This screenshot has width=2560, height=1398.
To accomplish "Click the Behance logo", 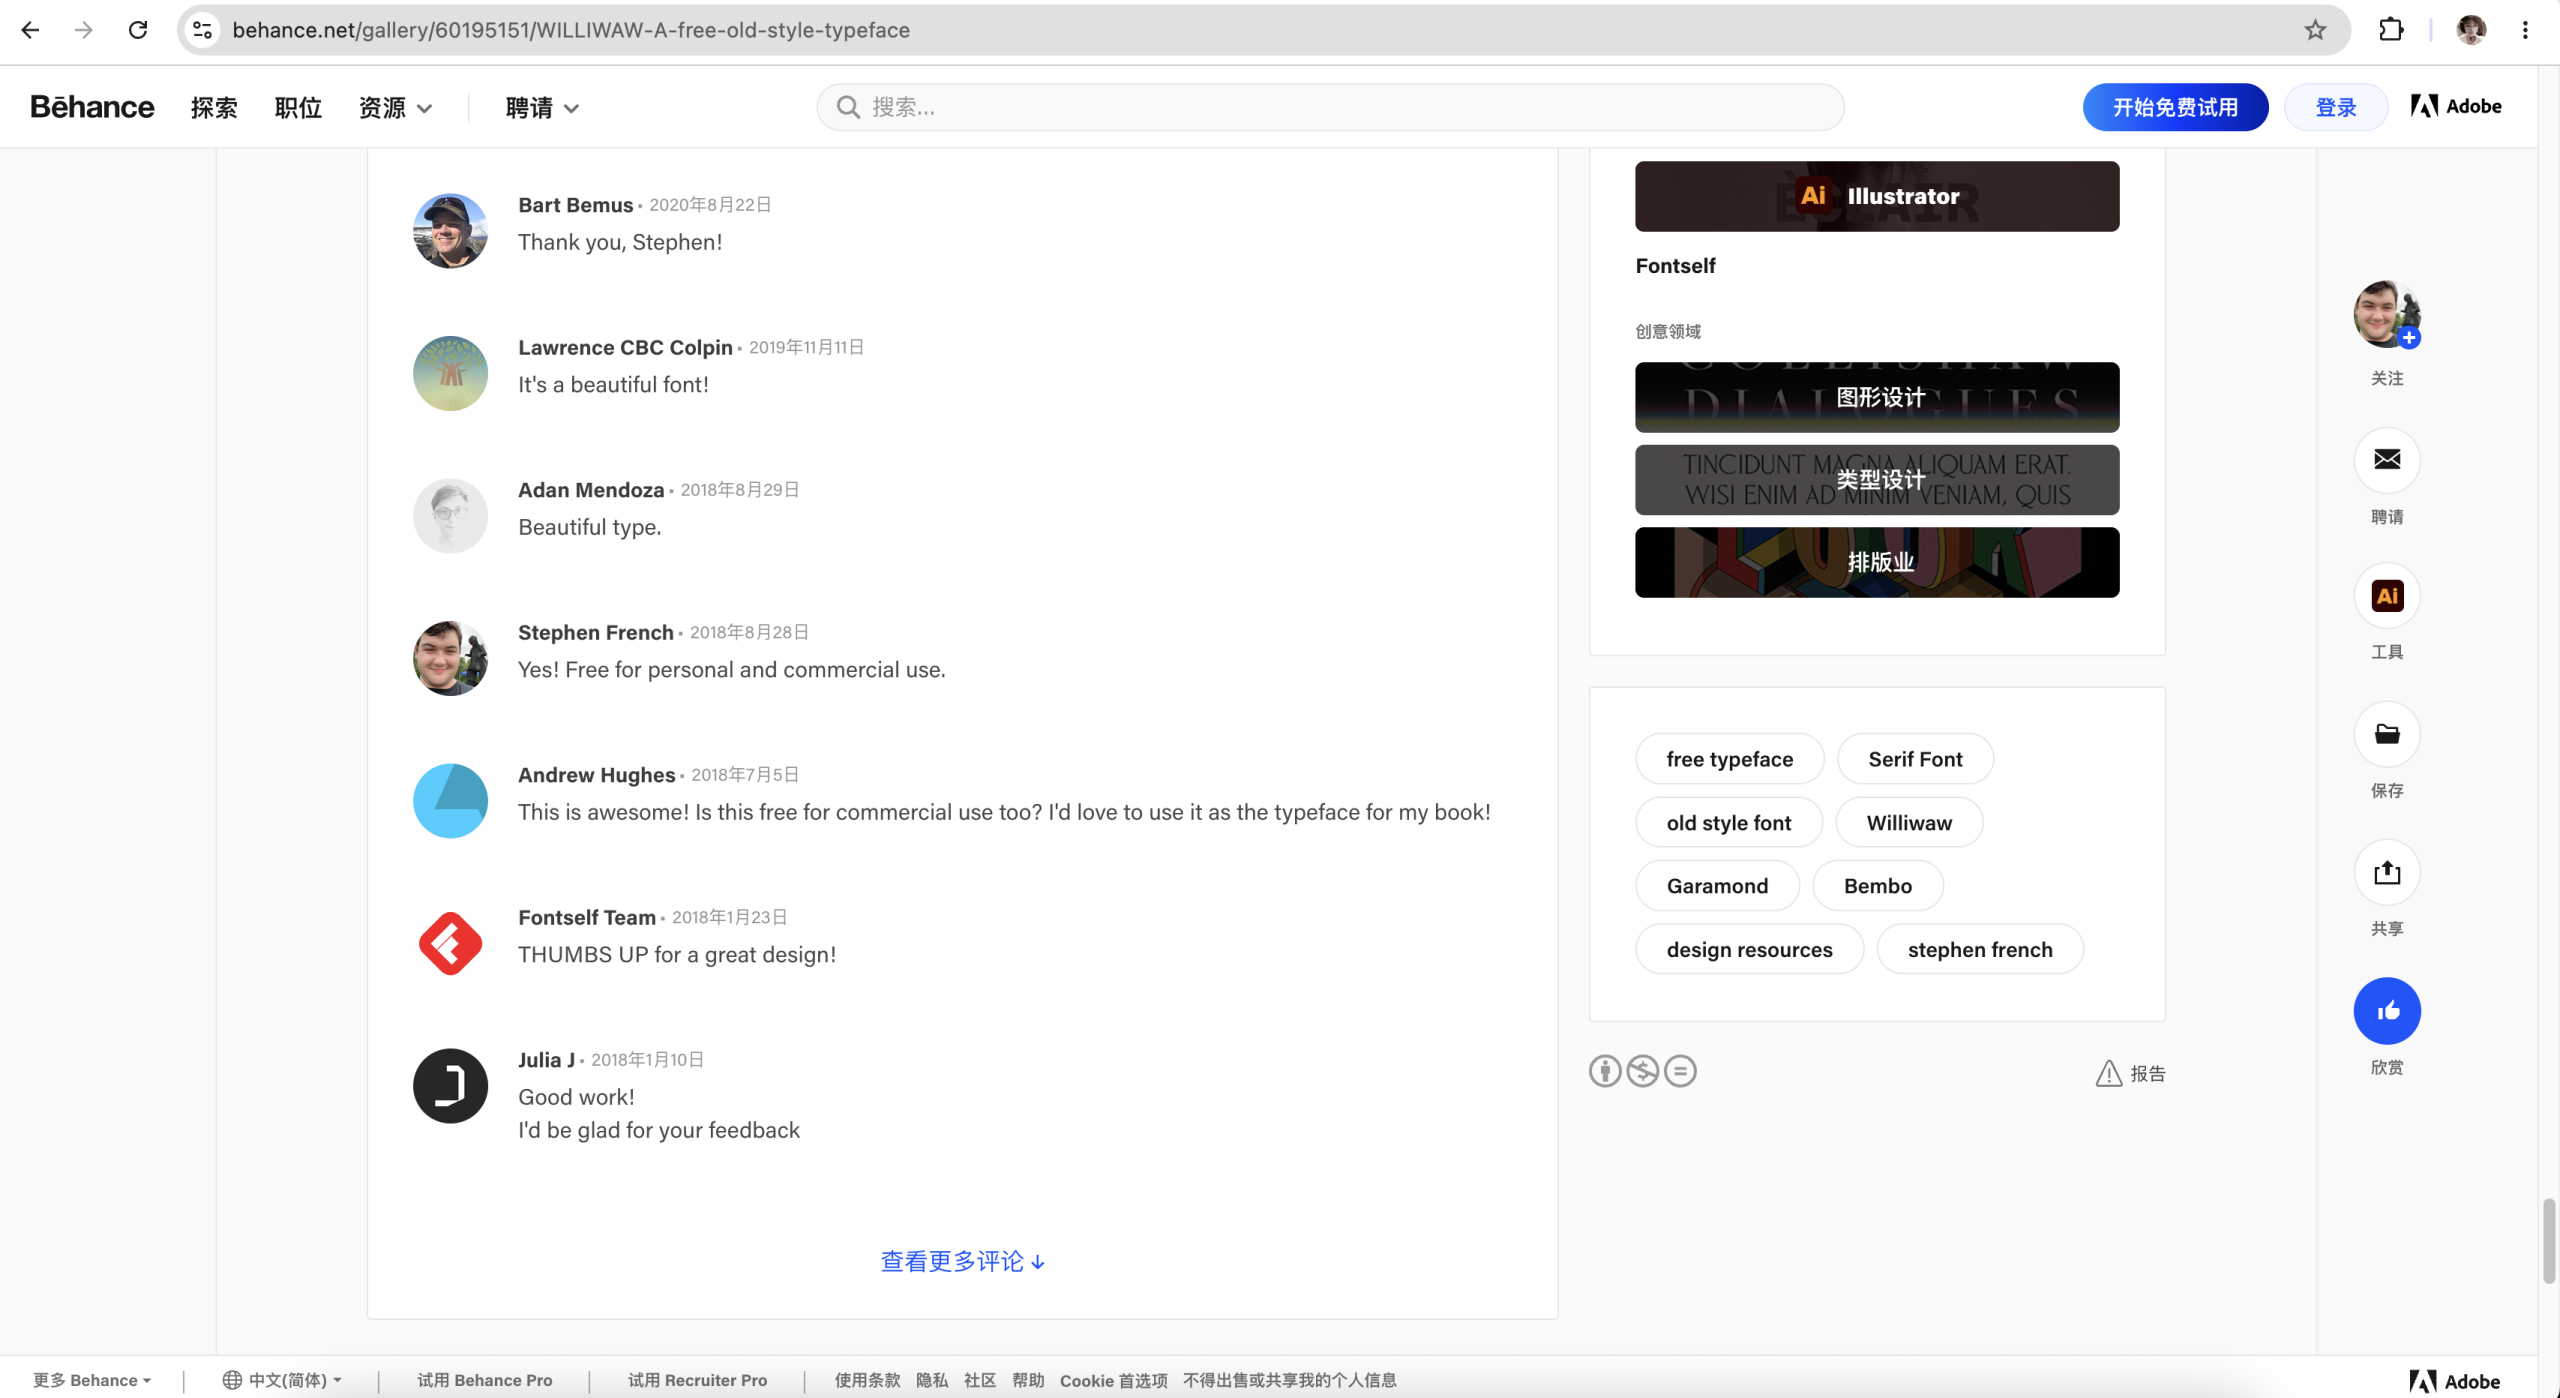I will pos(92,107).
